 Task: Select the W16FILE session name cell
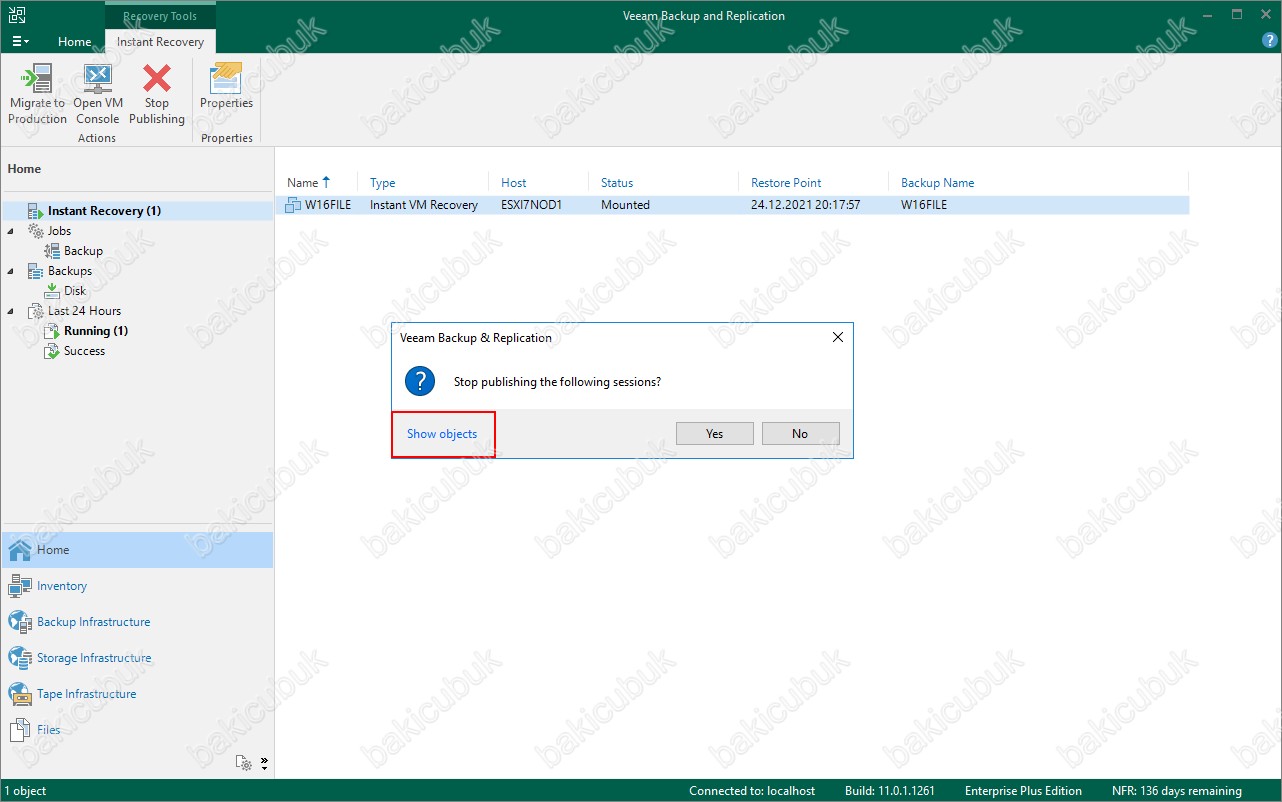pos(328,205)
